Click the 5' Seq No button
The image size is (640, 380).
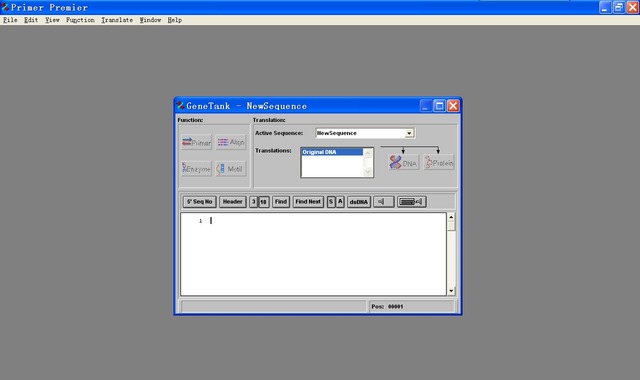pyautogui.click(x=200, y=202)
